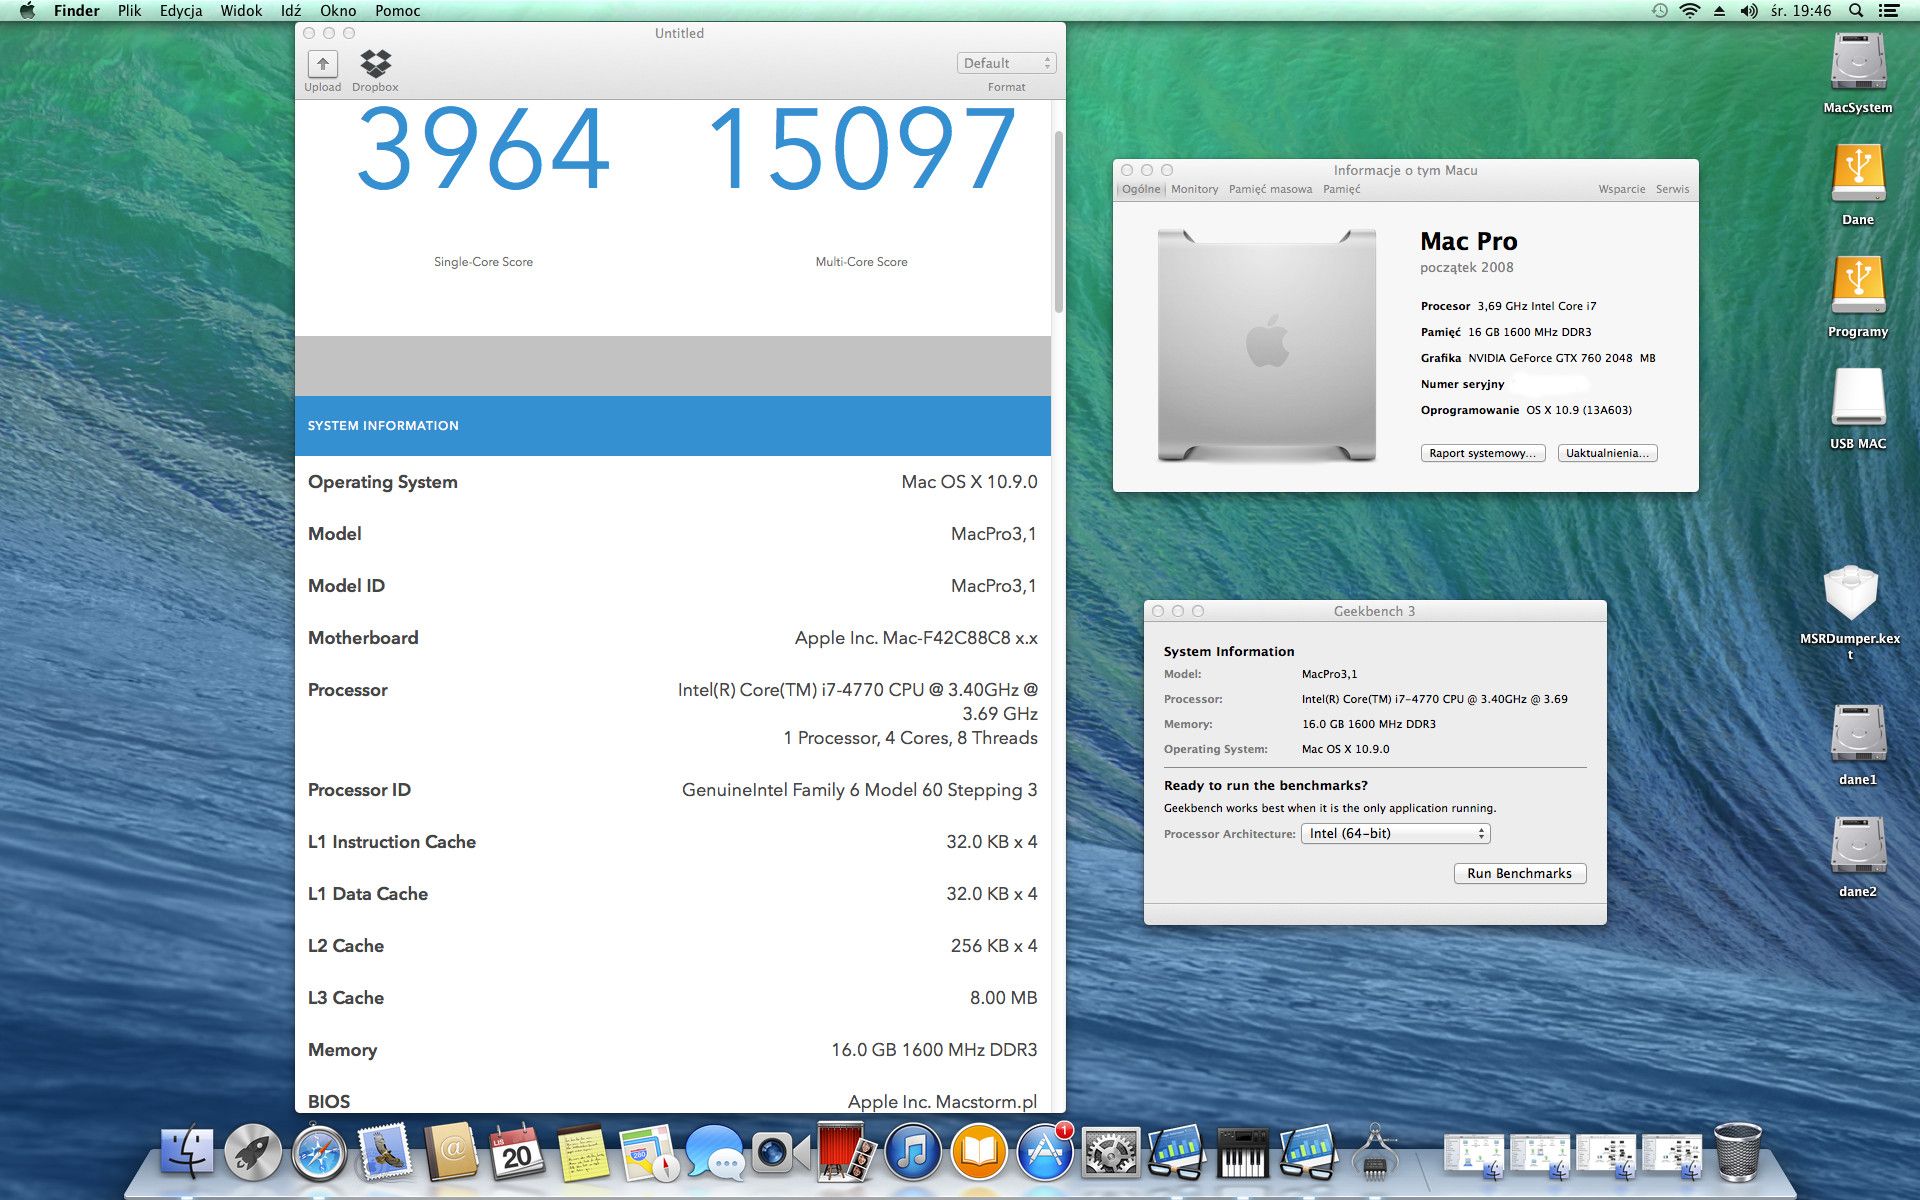Start FaceTime from the dock
This screenshot has width=1920, height=1200.
781,1152
